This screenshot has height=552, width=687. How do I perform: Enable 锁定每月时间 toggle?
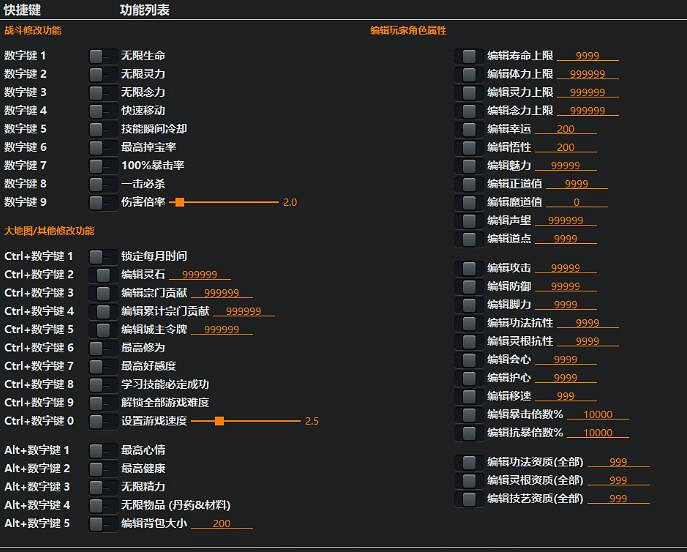tap(102, 256)
